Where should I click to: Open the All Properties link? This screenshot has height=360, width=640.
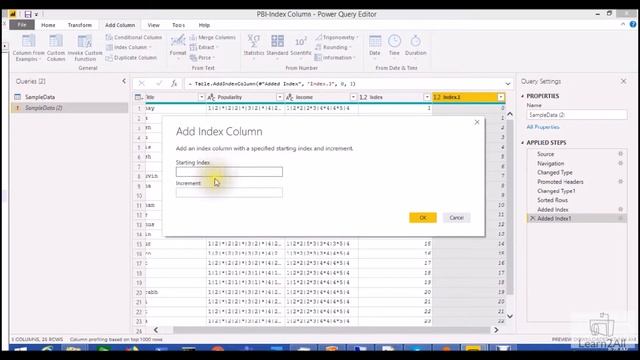[x=543, y=127]
